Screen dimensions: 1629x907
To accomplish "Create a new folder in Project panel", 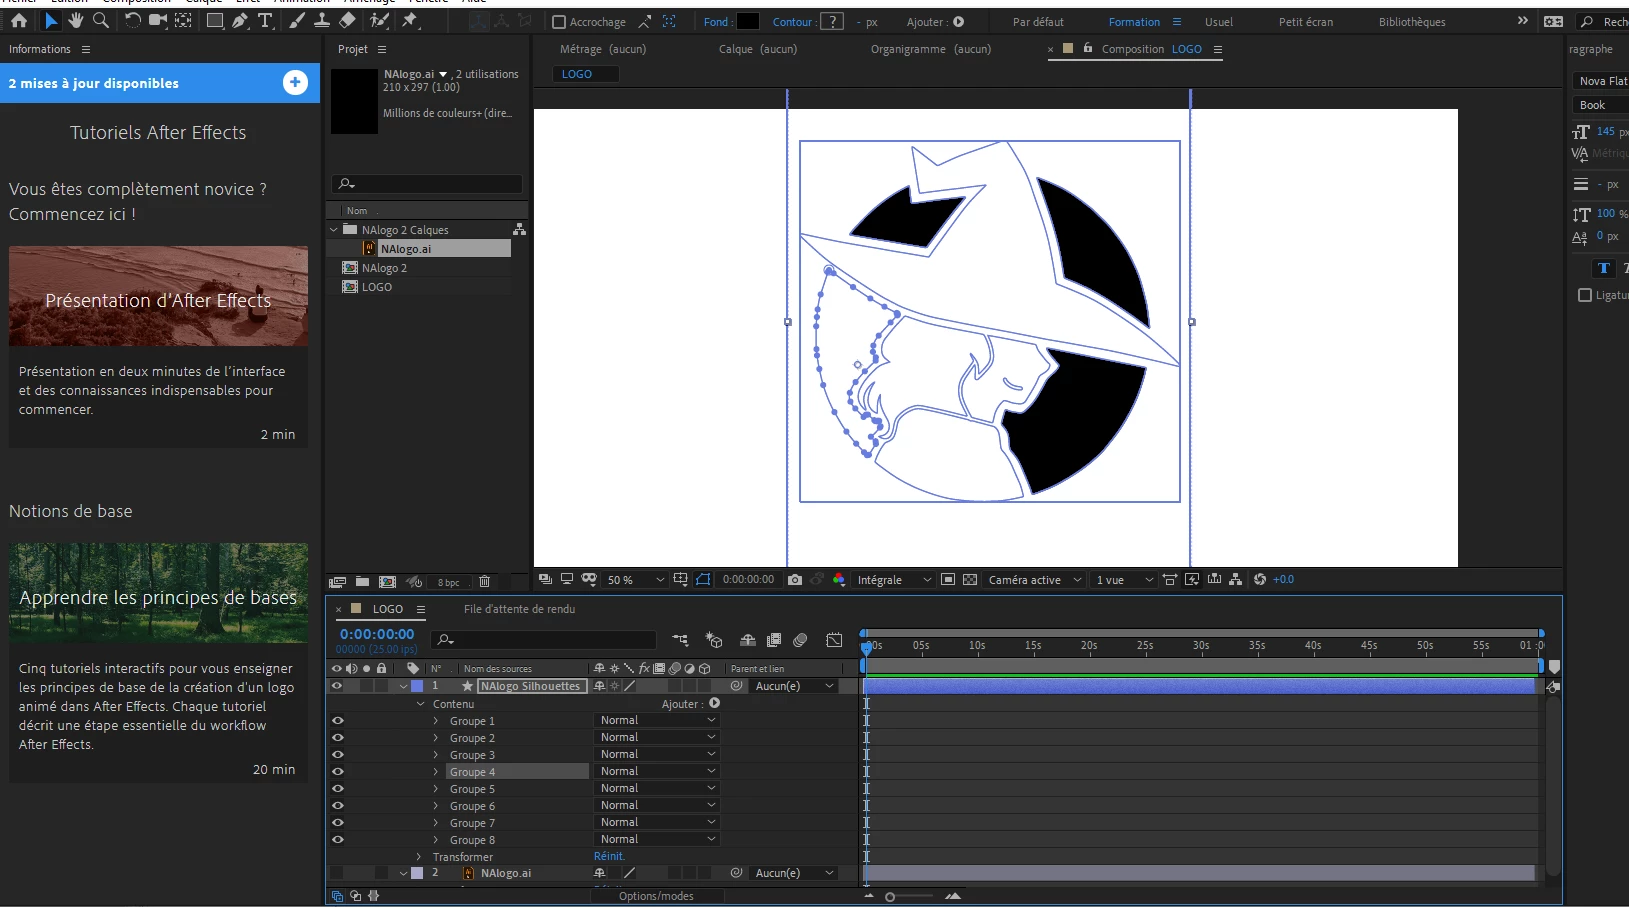I will tap(362, 582).
